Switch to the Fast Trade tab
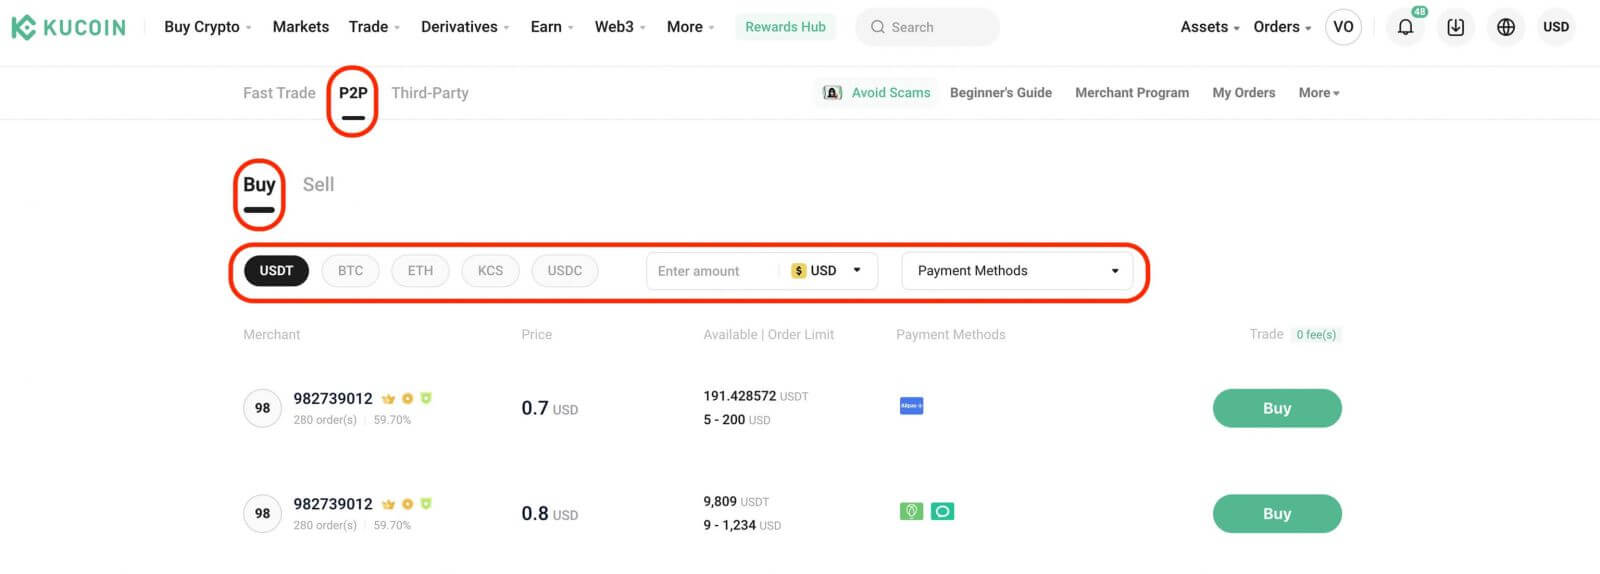This screenshot has height=574, width=1600. coord(279,93)
